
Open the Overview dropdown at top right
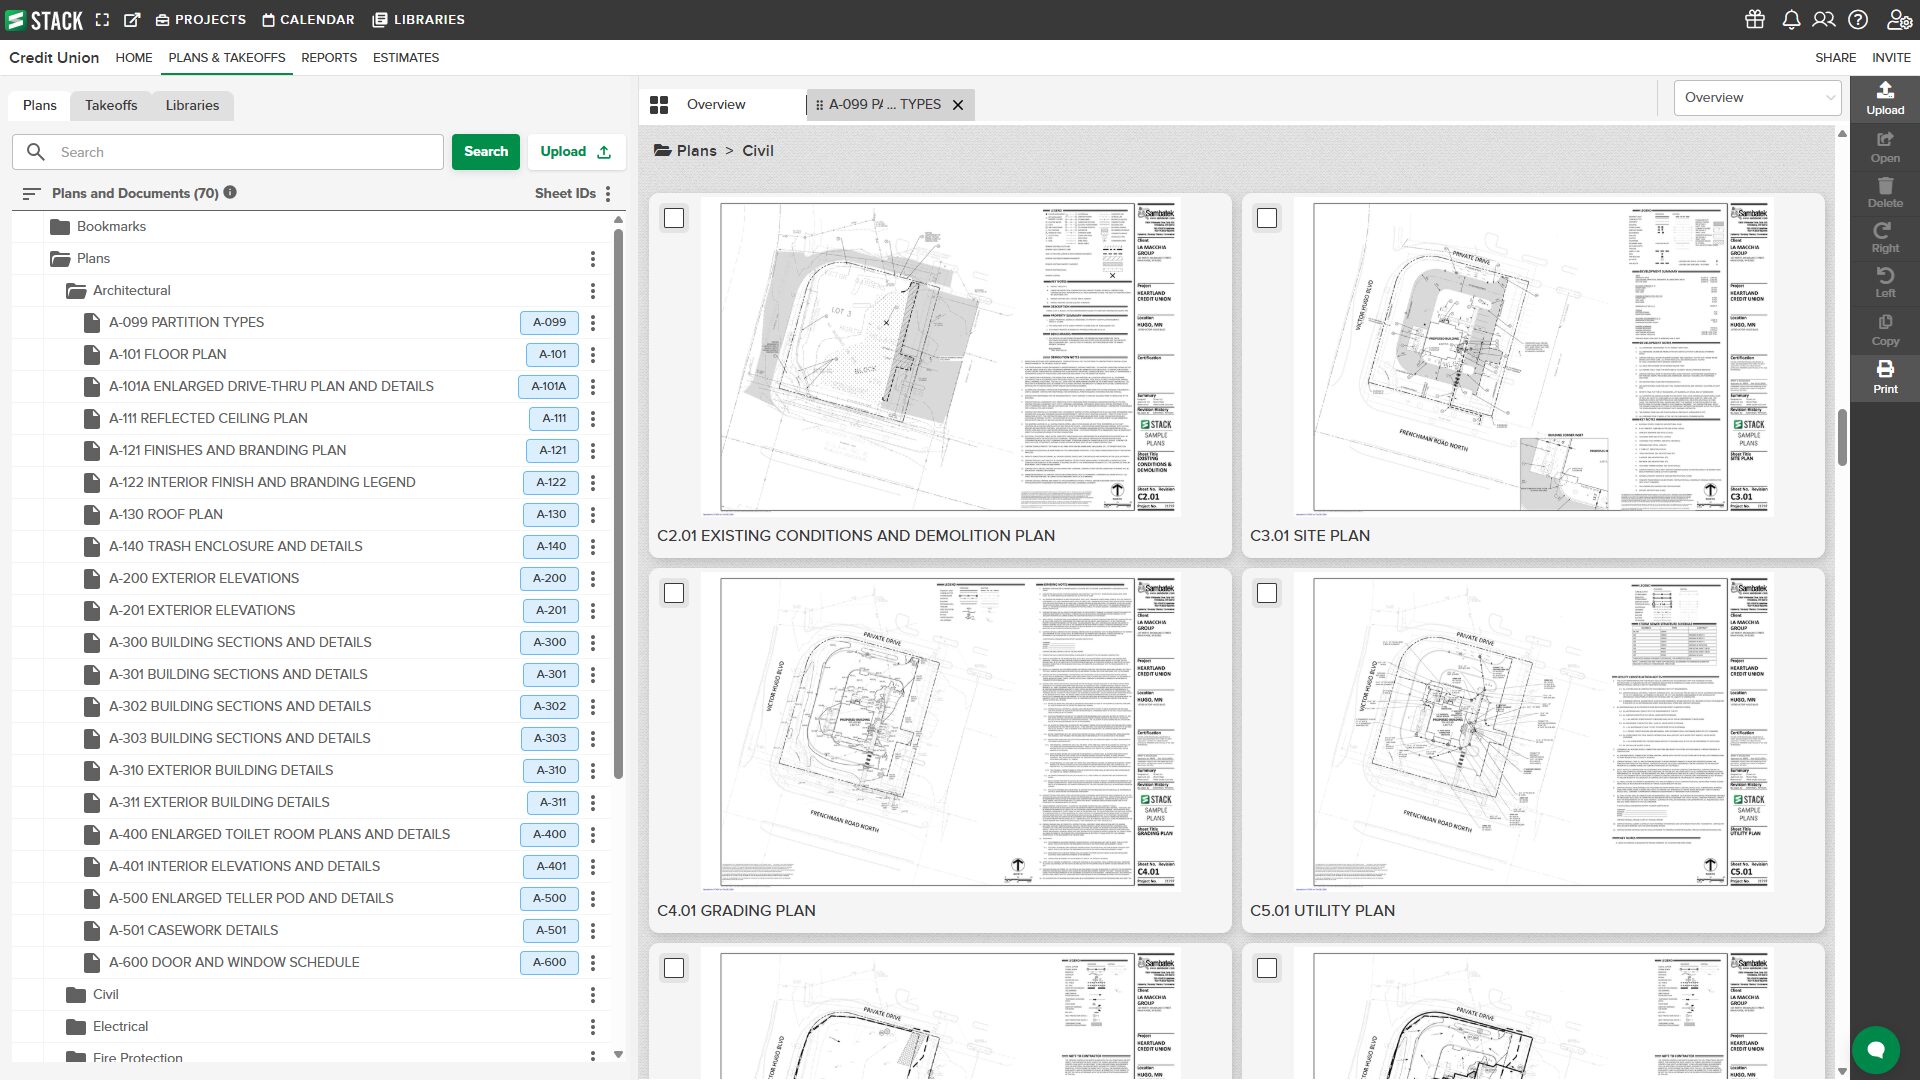click(1758, 98)
